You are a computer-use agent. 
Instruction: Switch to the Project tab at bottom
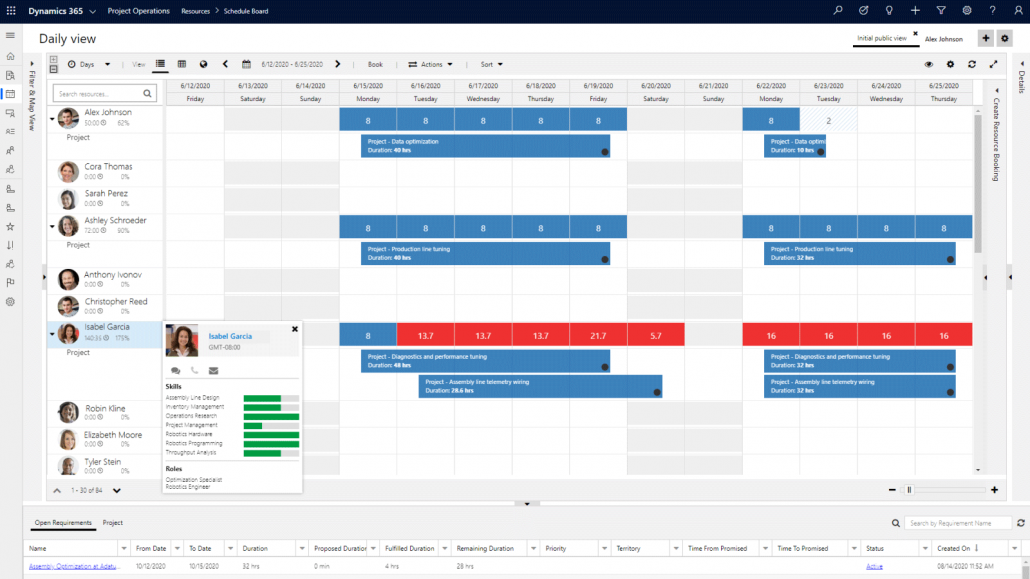pyautogui.click(x=113, y=522)
